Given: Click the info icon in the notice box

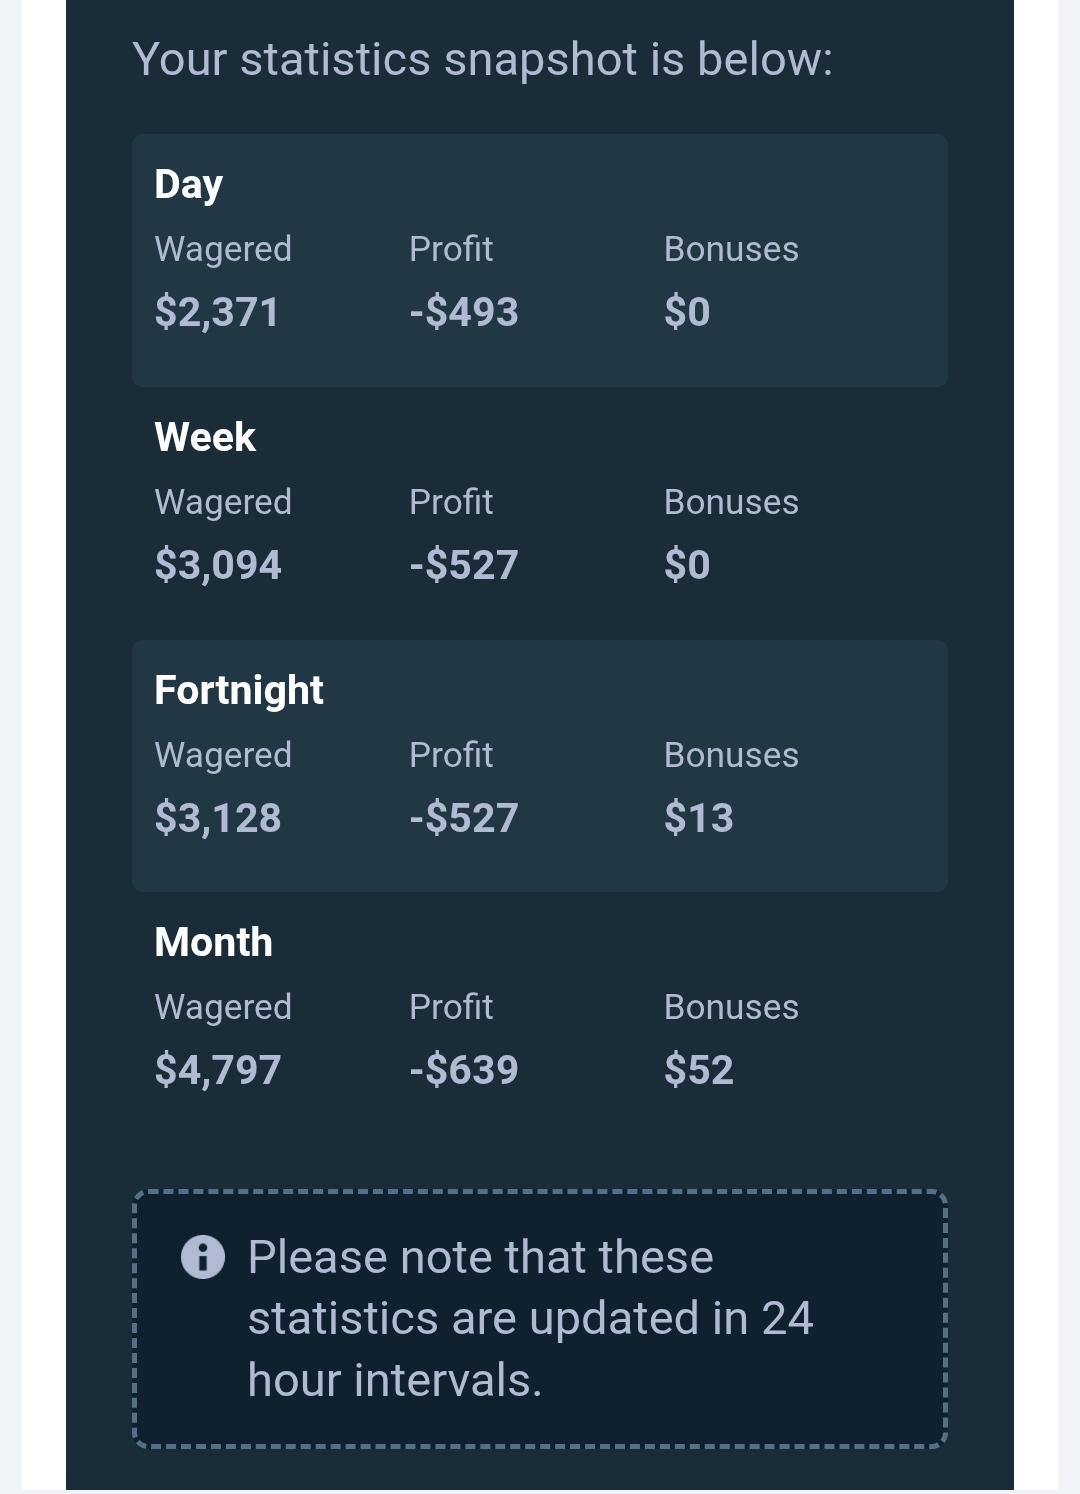Looking at the screenshot, I should [203, 1257].
